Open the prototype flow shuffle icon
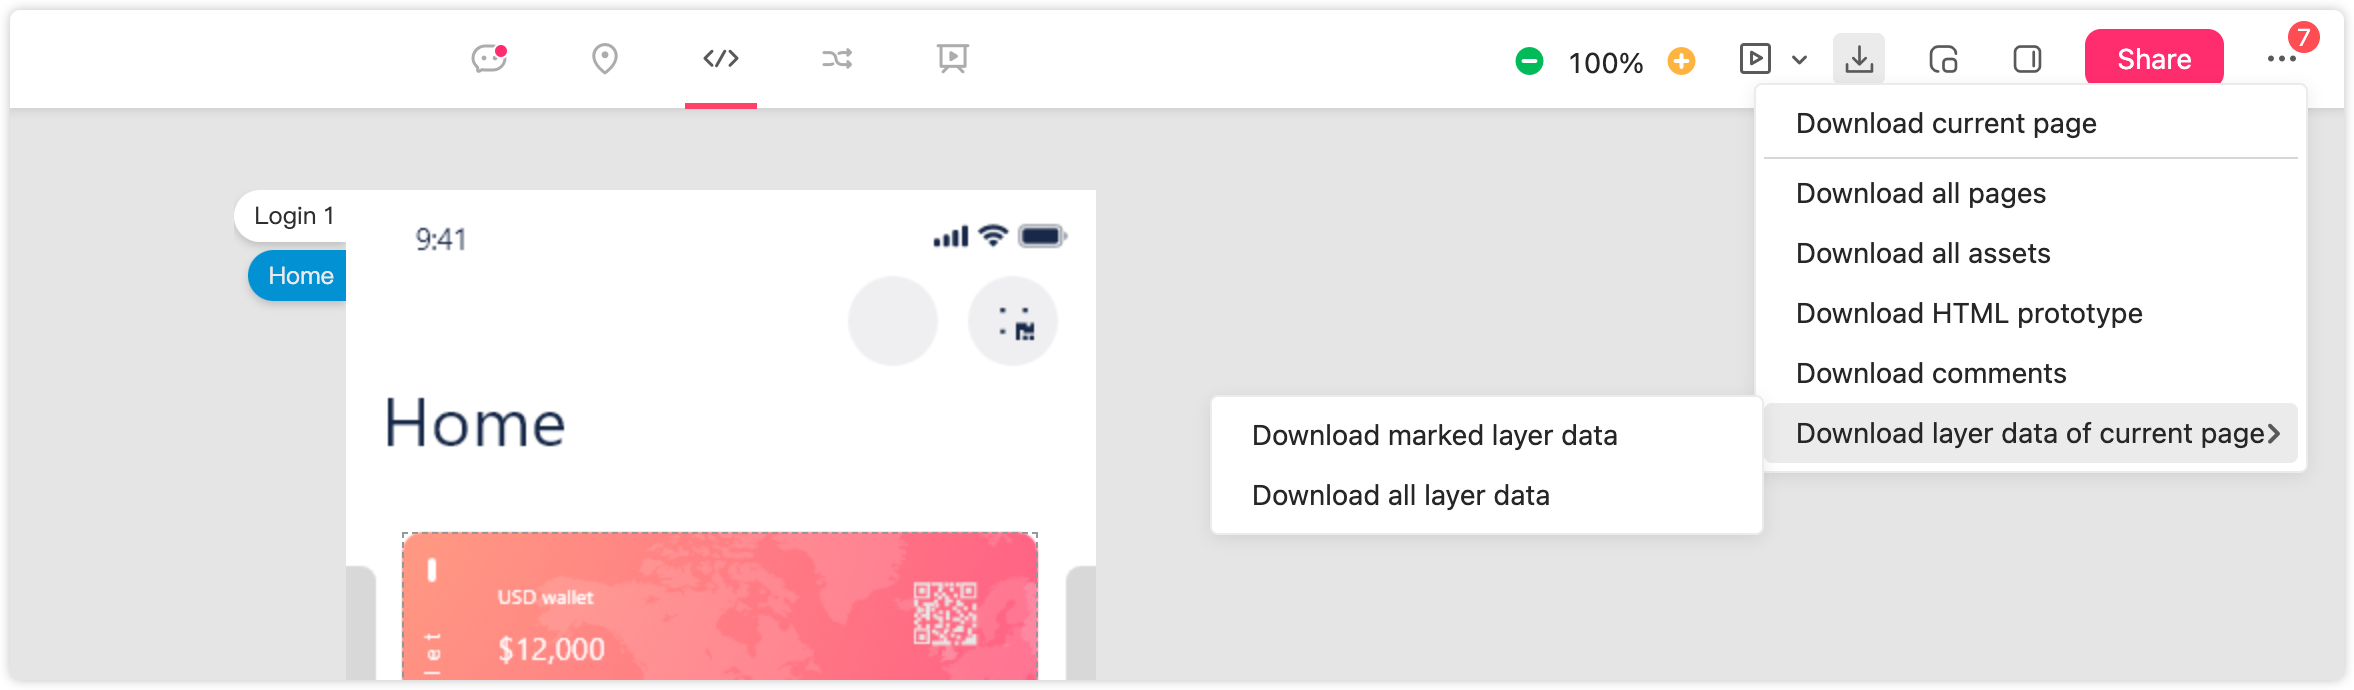2354x690 pixels. 837,59
